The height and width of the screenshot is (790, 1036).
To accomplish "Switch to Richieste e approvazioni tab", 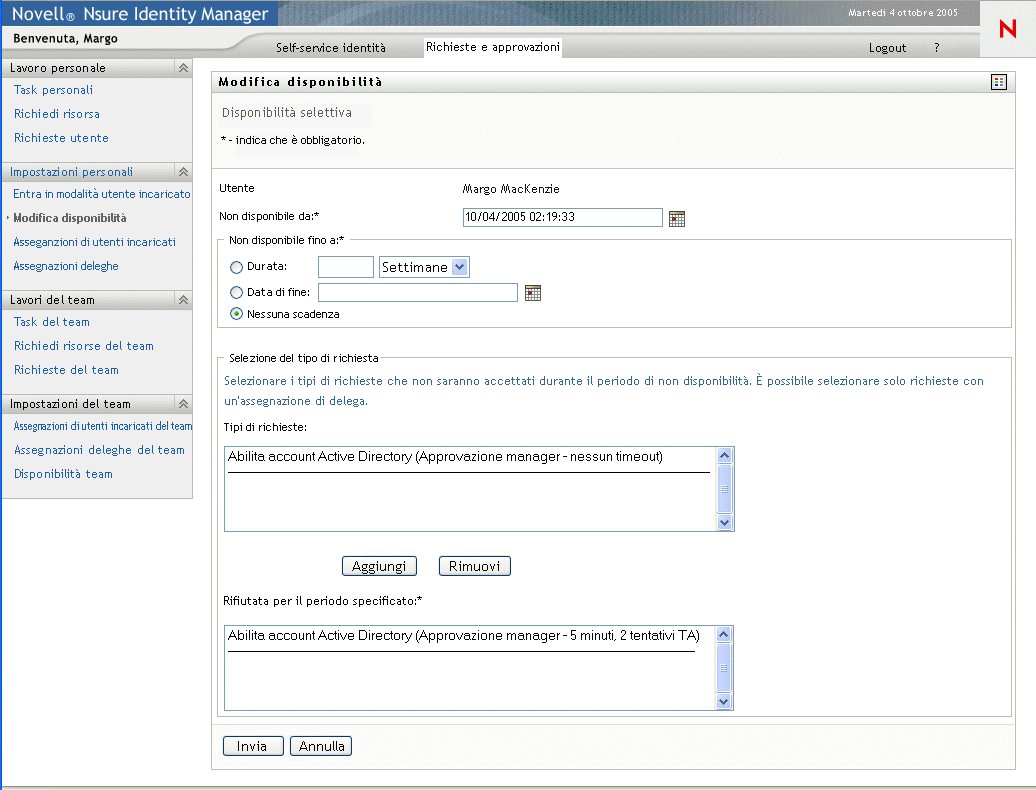I will click(492, 47).
